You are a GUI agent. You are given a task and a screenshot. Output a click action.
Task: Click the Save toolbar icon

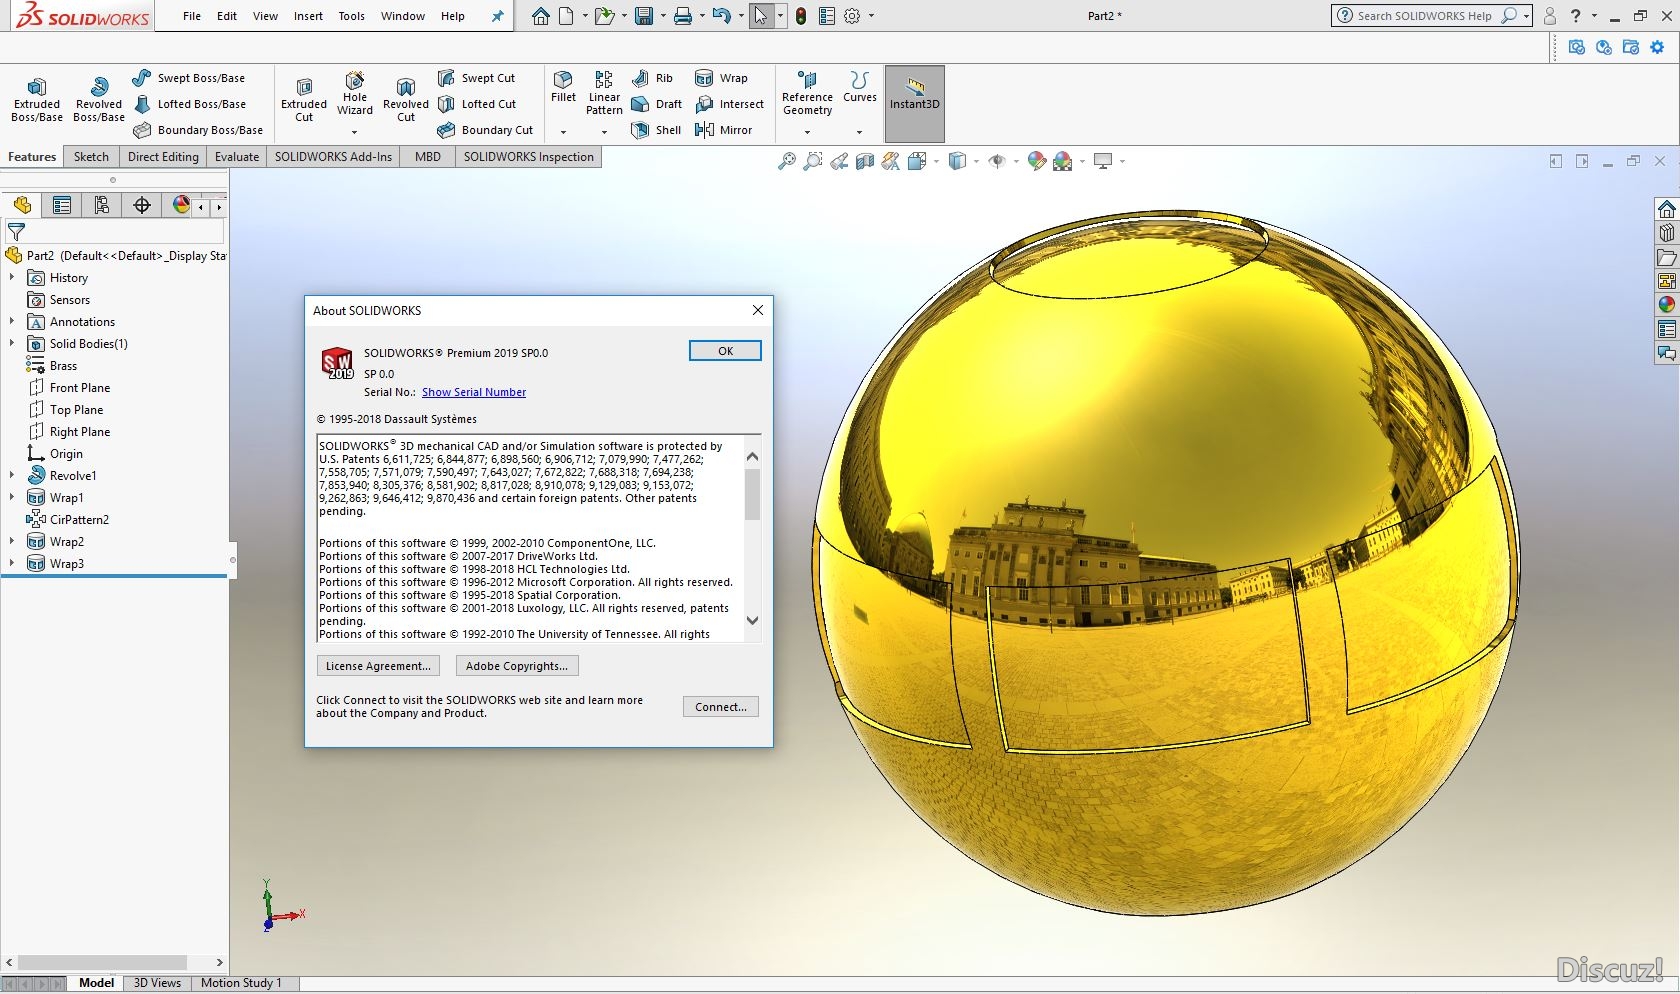point(644,16)
